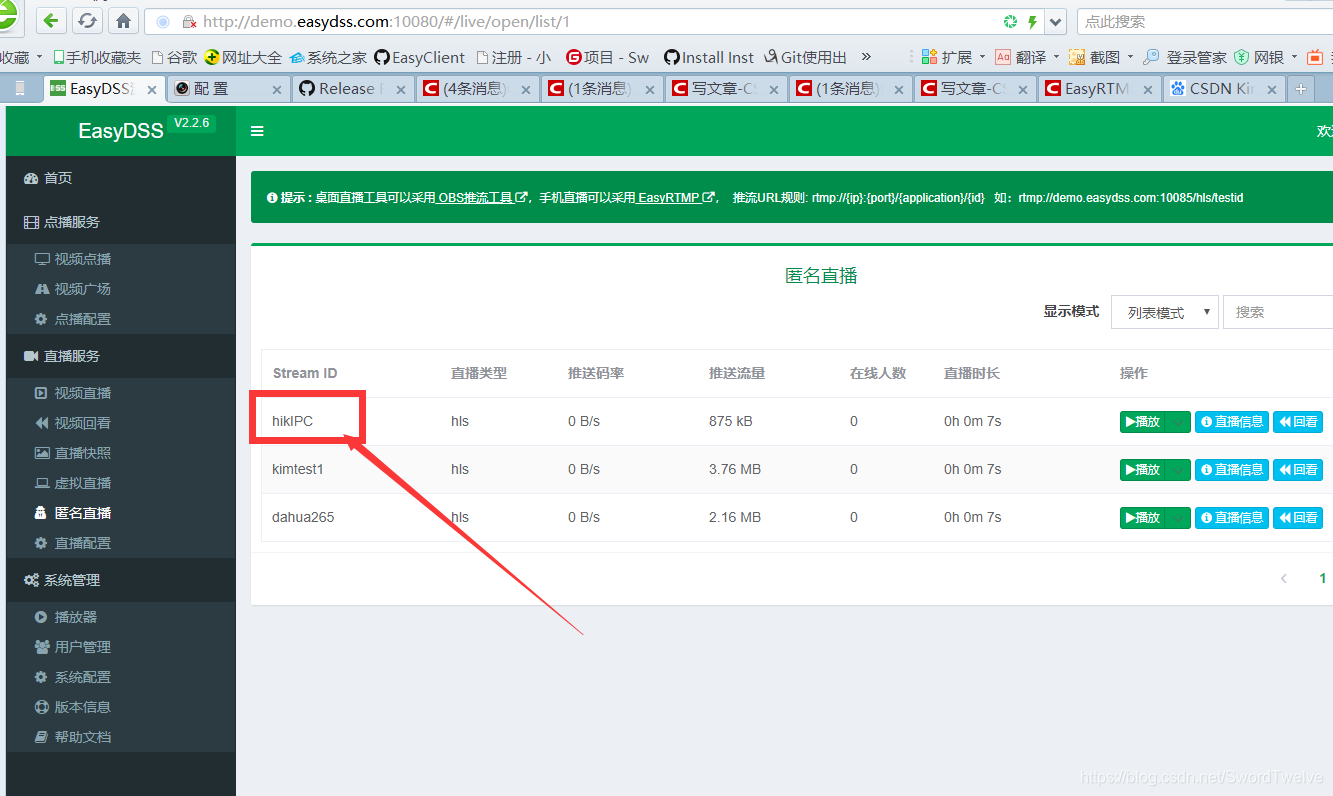Open 帮助文档 in the sidebar
Viewport: 1333px width, 796px height.
pos(120,737)
